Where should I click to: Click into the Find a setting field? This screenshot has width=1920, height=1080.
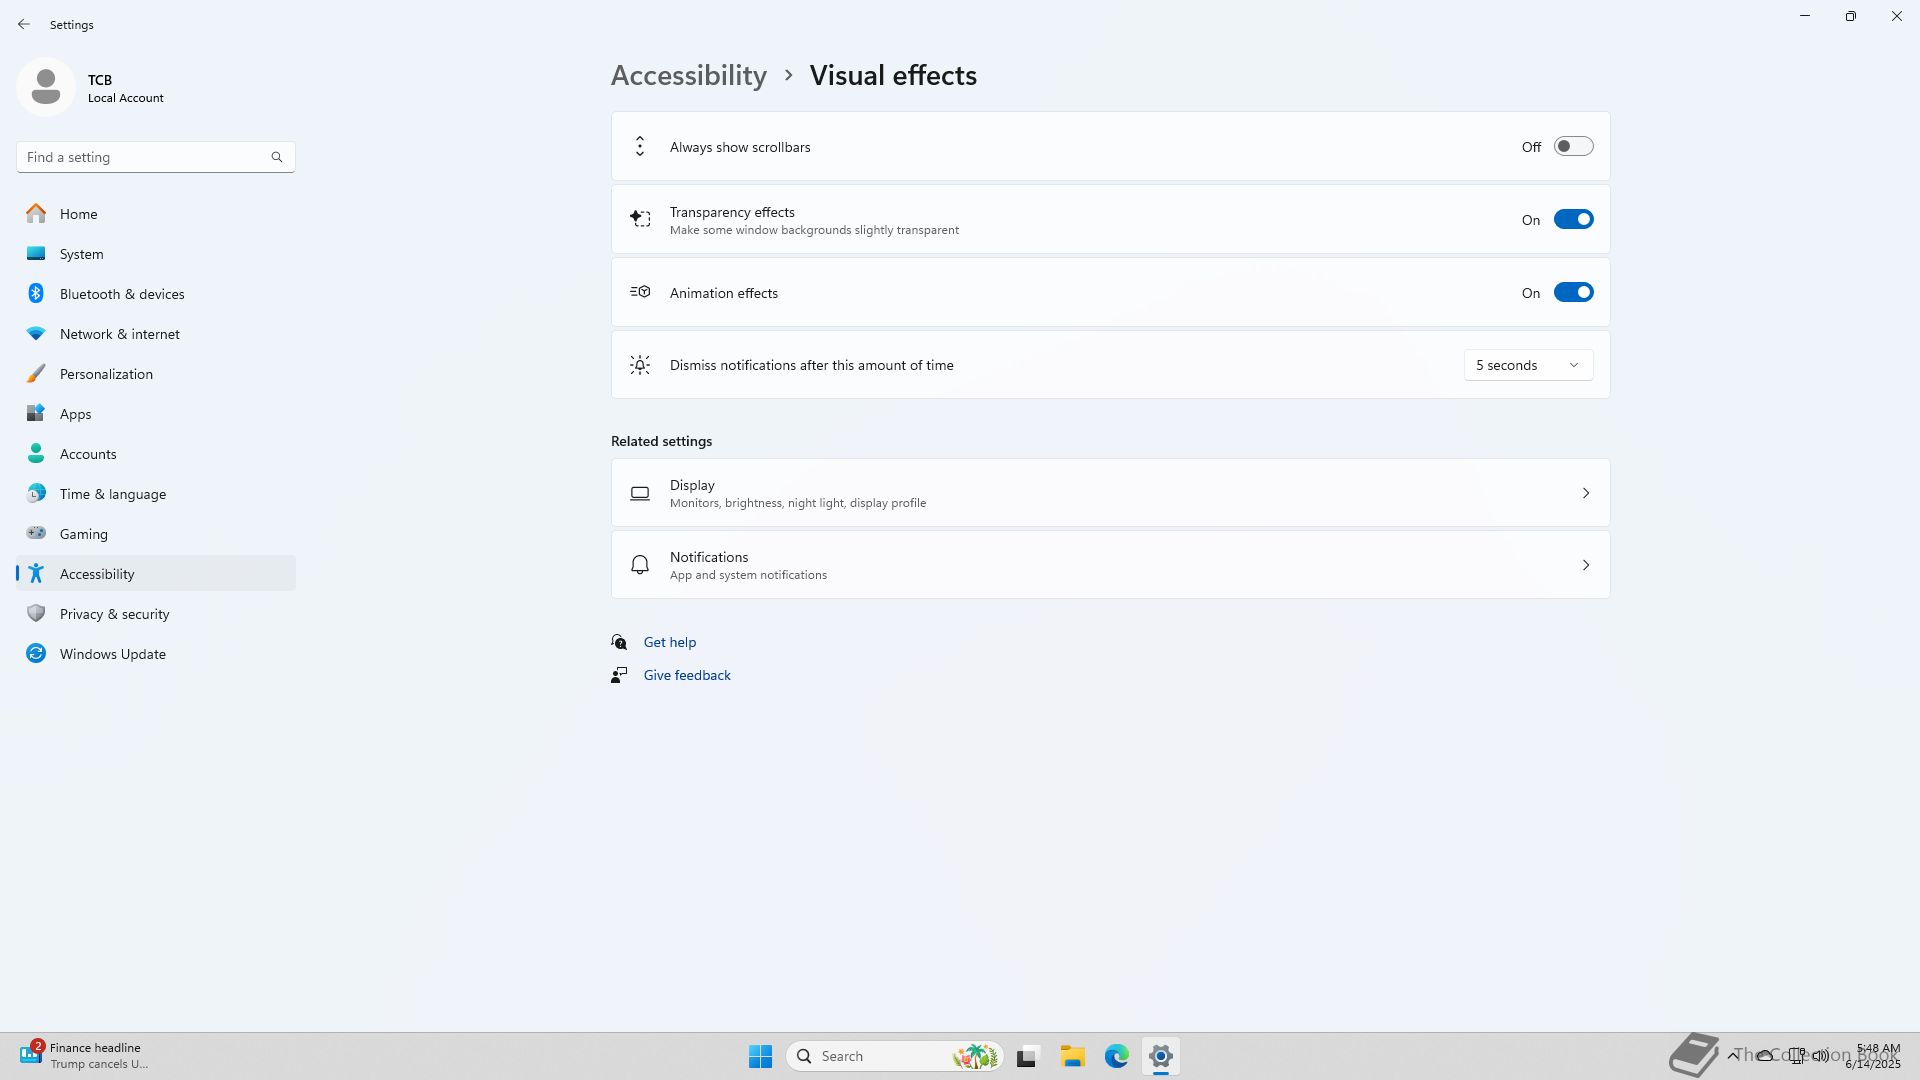coord(140,157)
